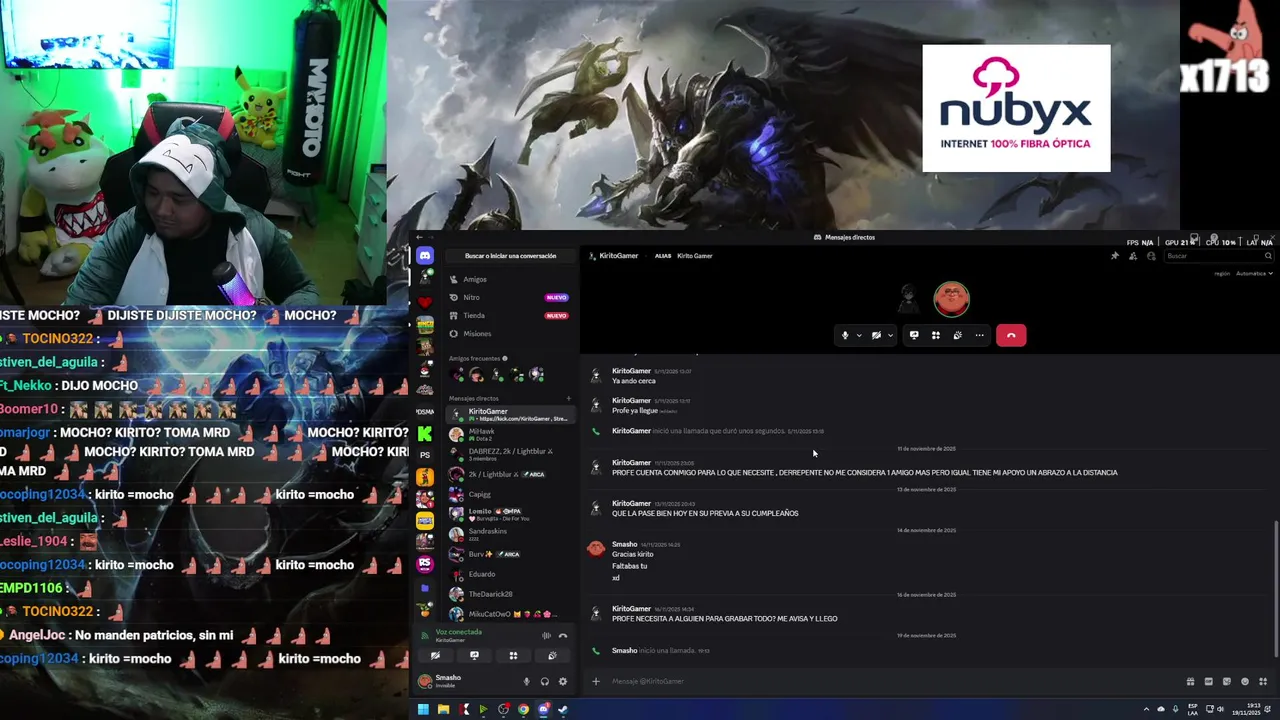Open Google Chrome from taskbar
Viewport: 1280px width, 720px height.
pyautogui.click(x=523, y=710)
